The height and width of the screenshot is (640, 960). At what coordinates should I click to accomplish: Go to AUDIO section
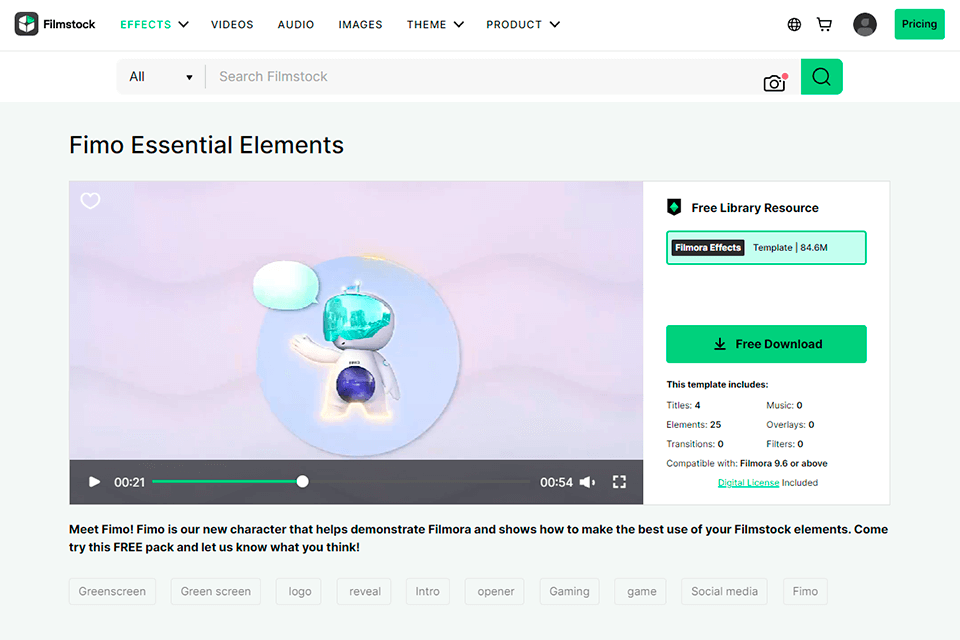[x=296, y=24]
